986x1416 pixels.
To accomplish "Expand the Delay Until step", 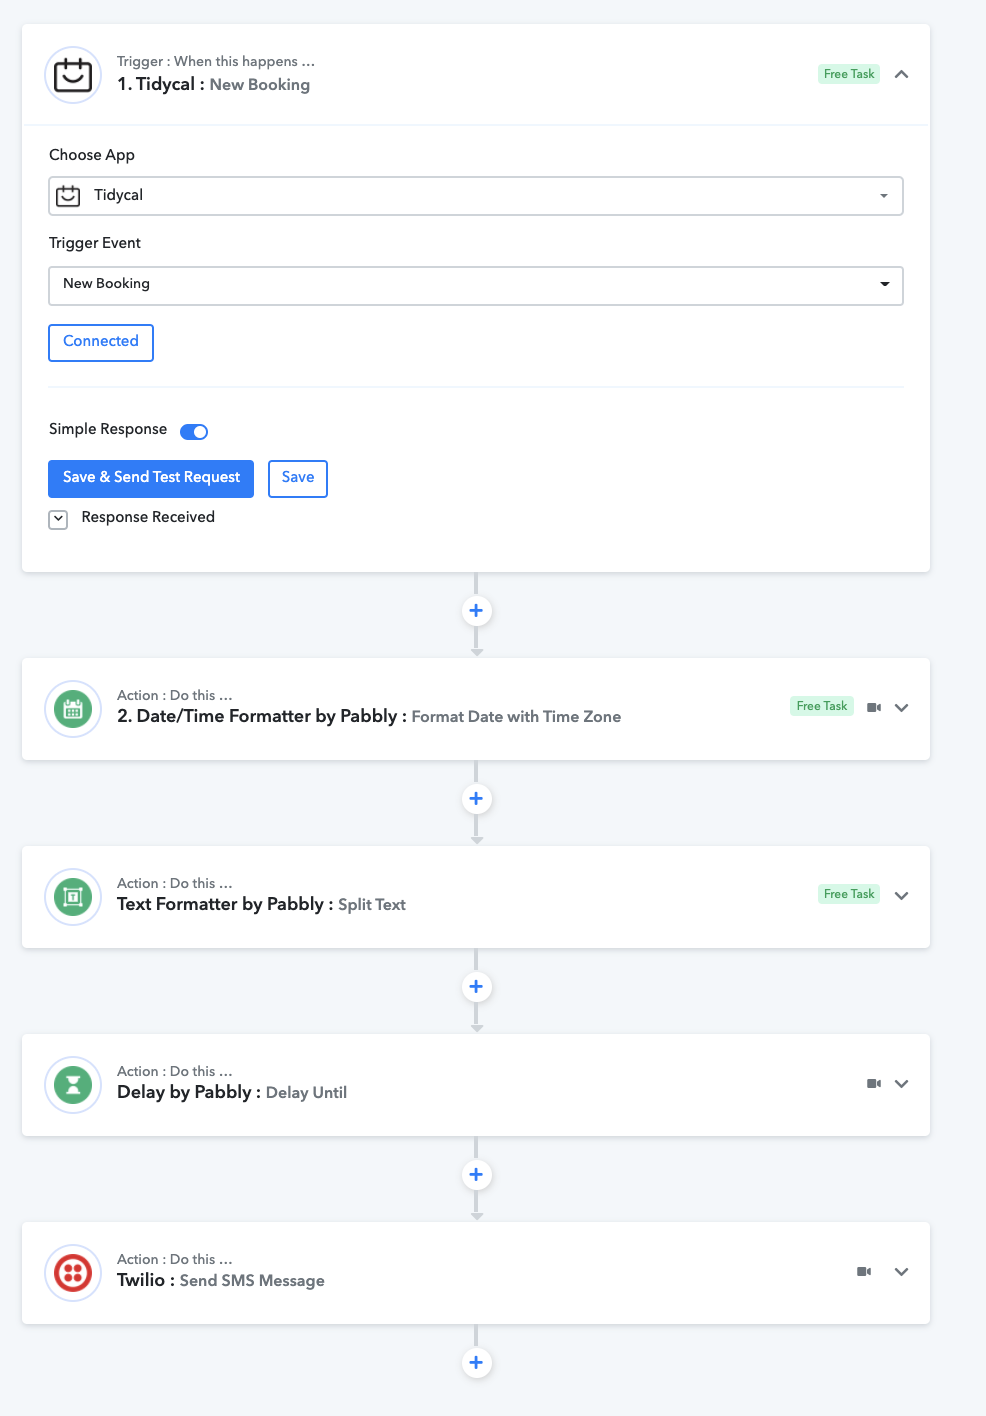I will (901, 1084).
